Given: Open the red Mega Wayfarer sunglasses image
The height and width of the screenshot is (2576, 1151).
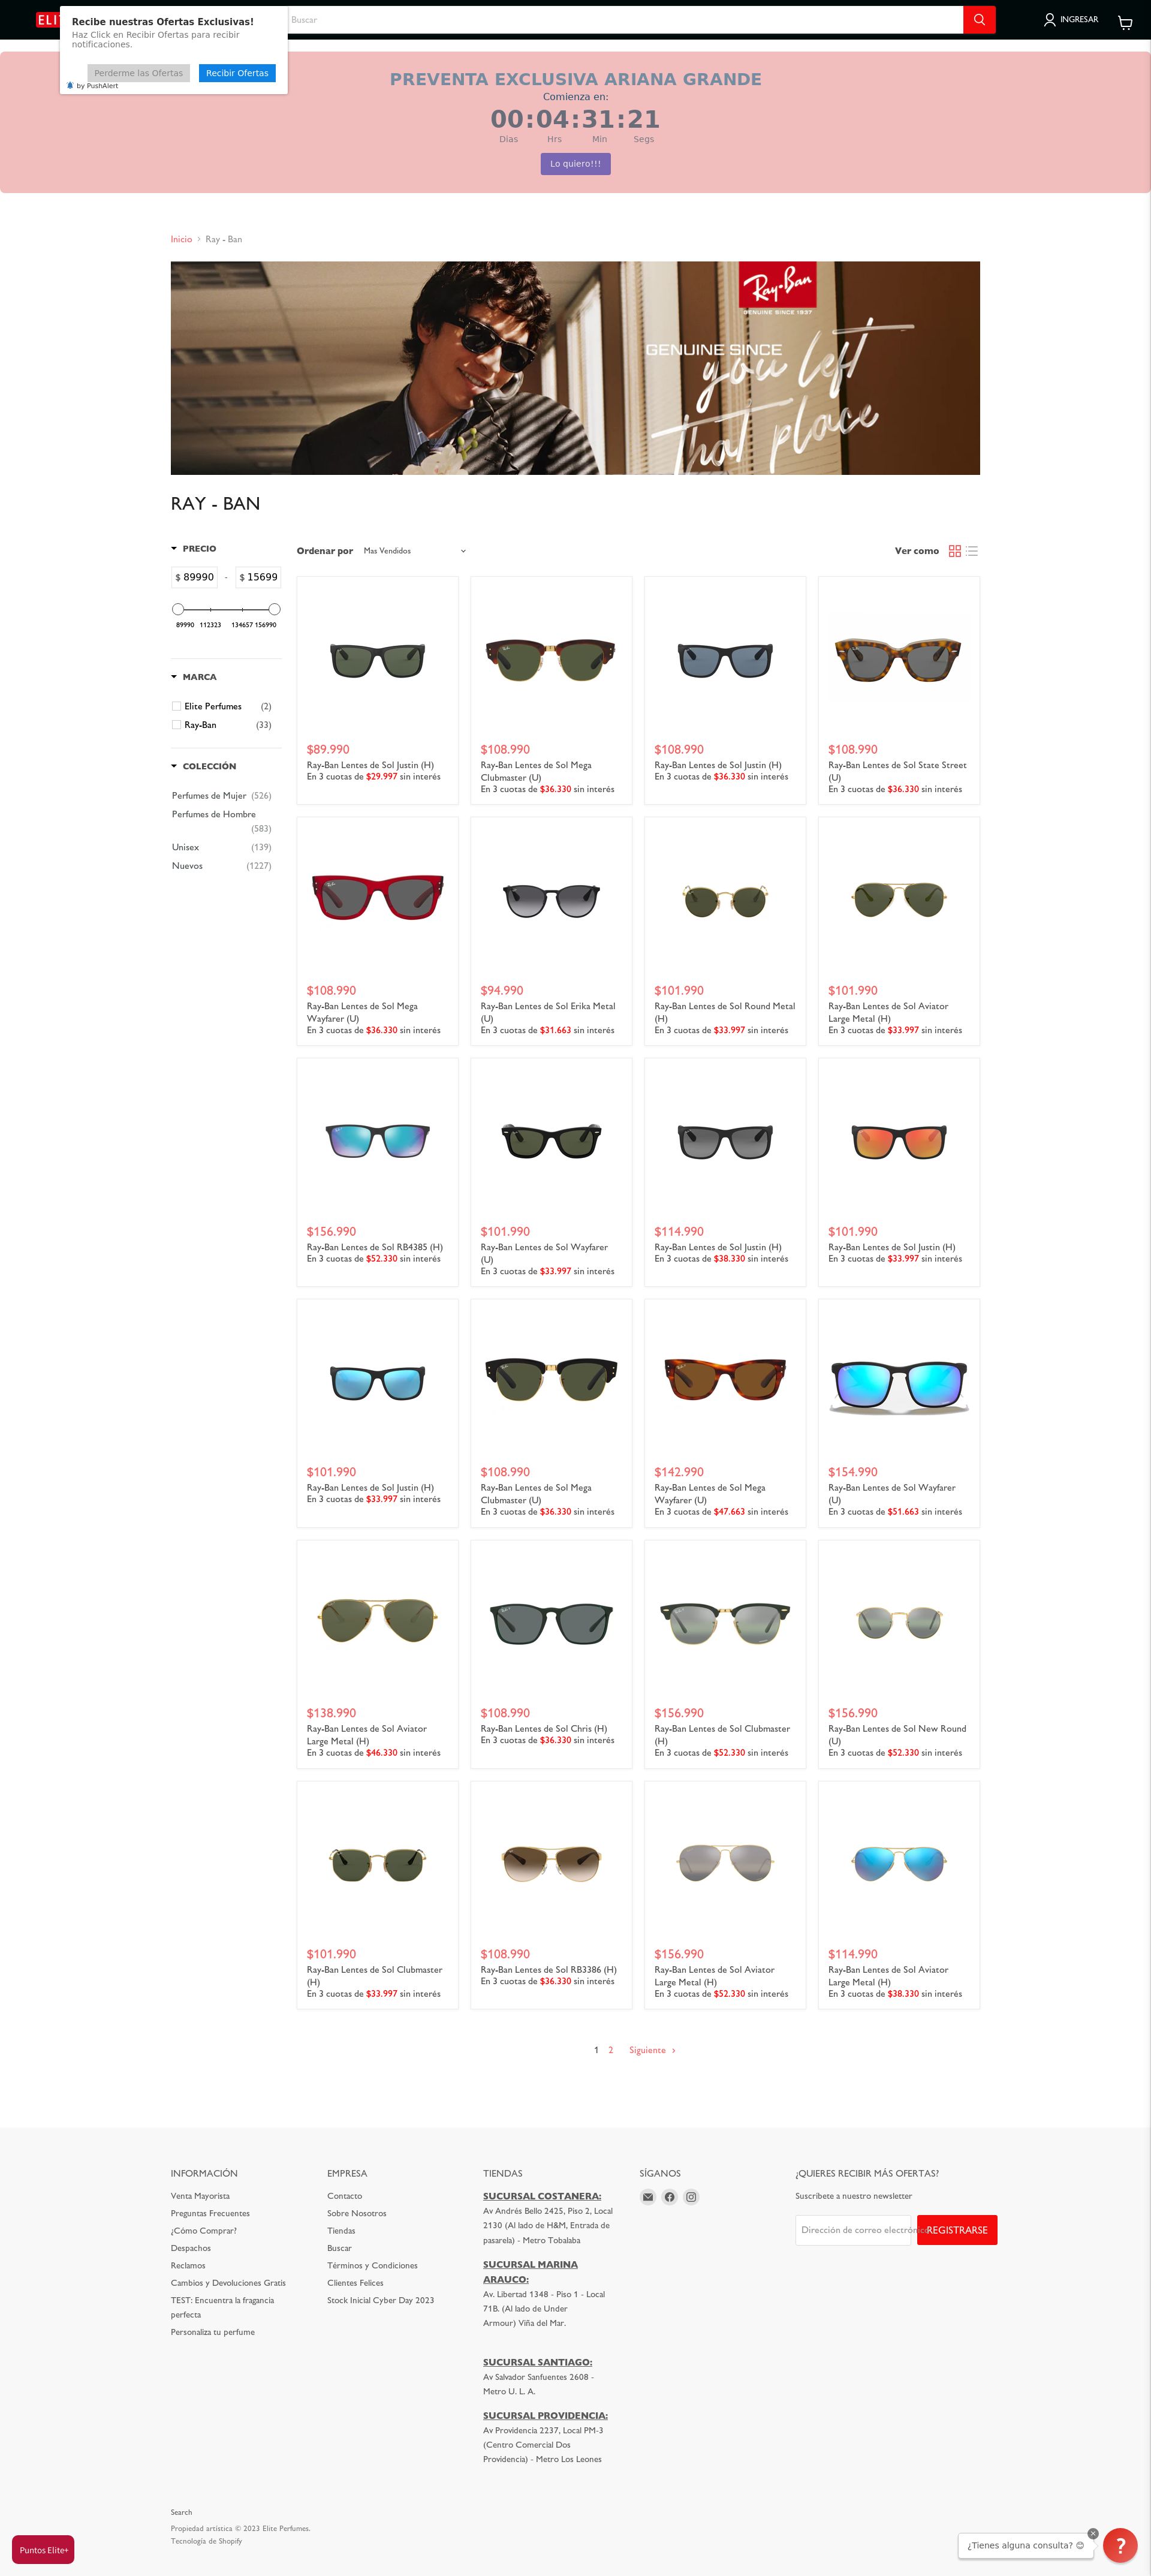Looking at the screenshot, I should point(377,899).
